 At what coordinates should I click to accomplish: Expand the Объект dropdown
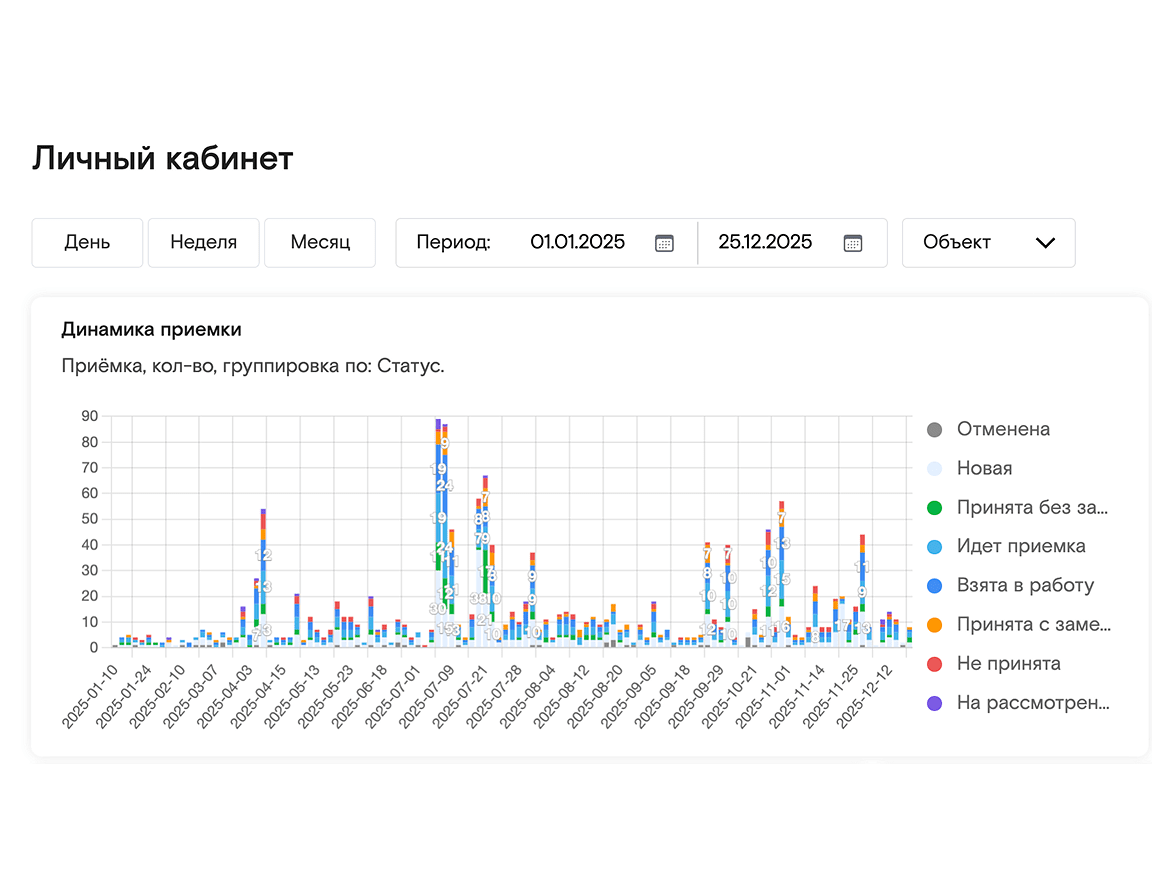(987, 243)
